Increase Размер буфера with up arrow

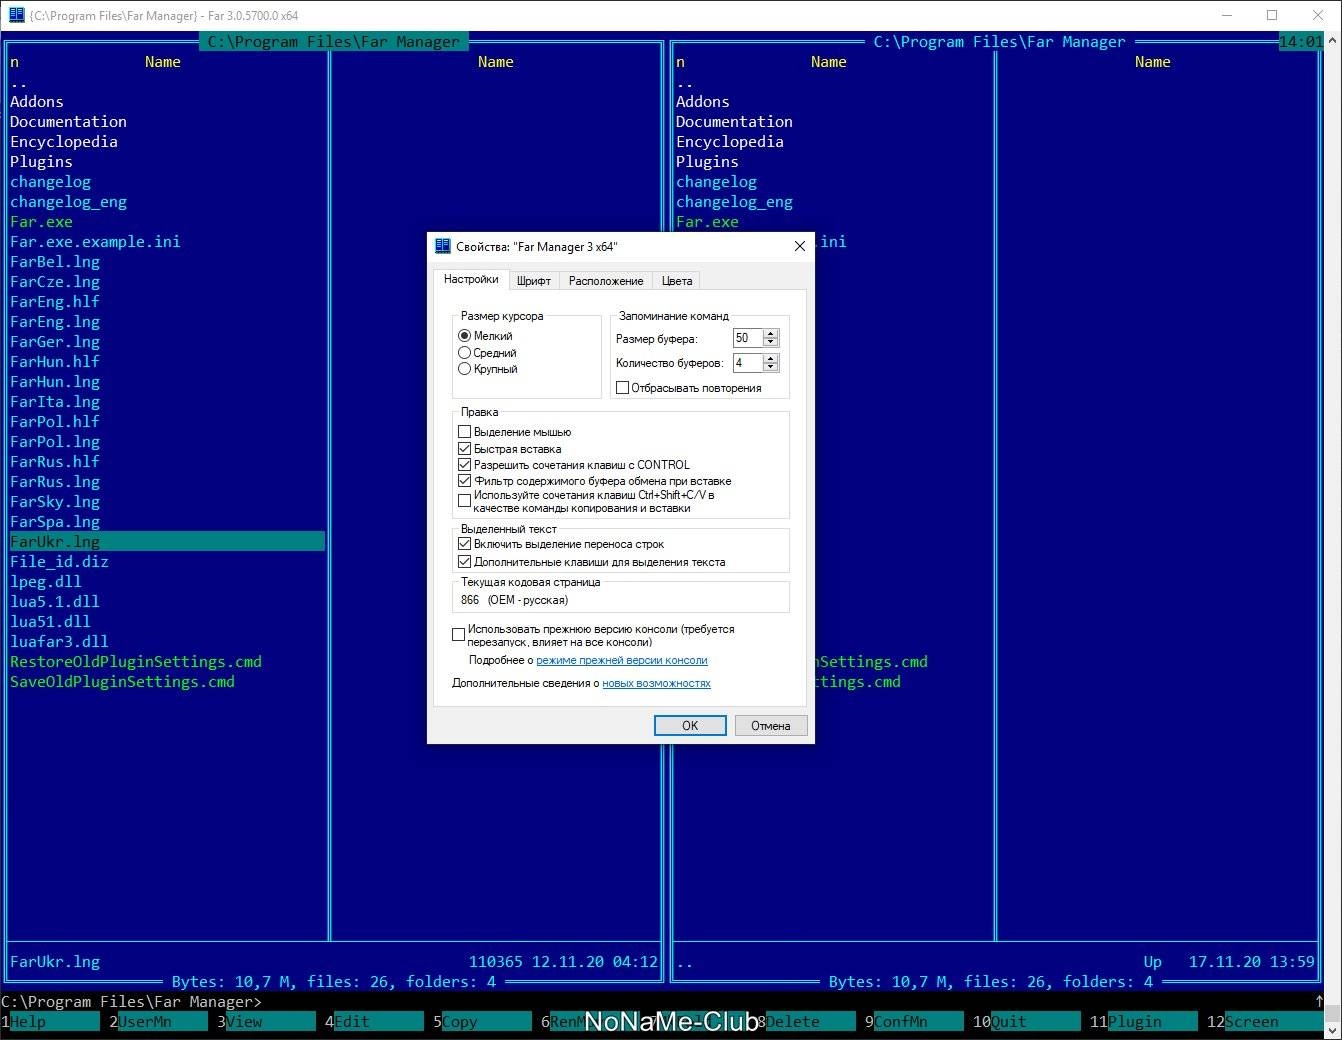(771, 334)
